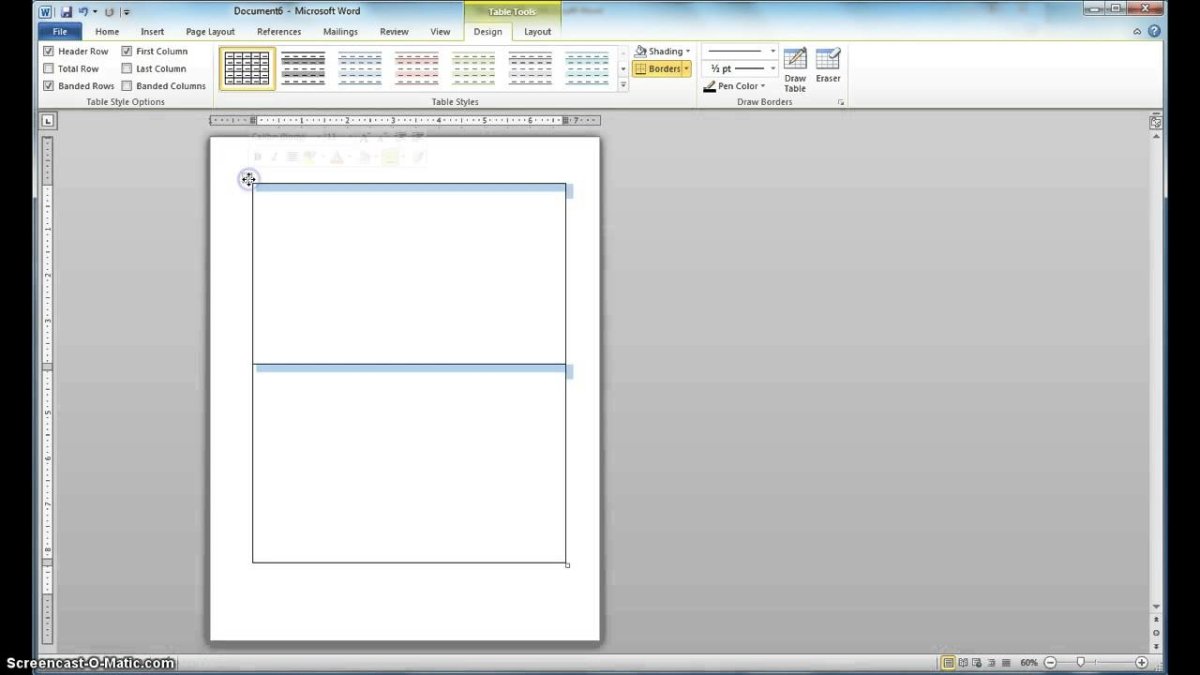Click the tab selector icon beside ruler
The image size is (1200, 675).
click(48, 121)
